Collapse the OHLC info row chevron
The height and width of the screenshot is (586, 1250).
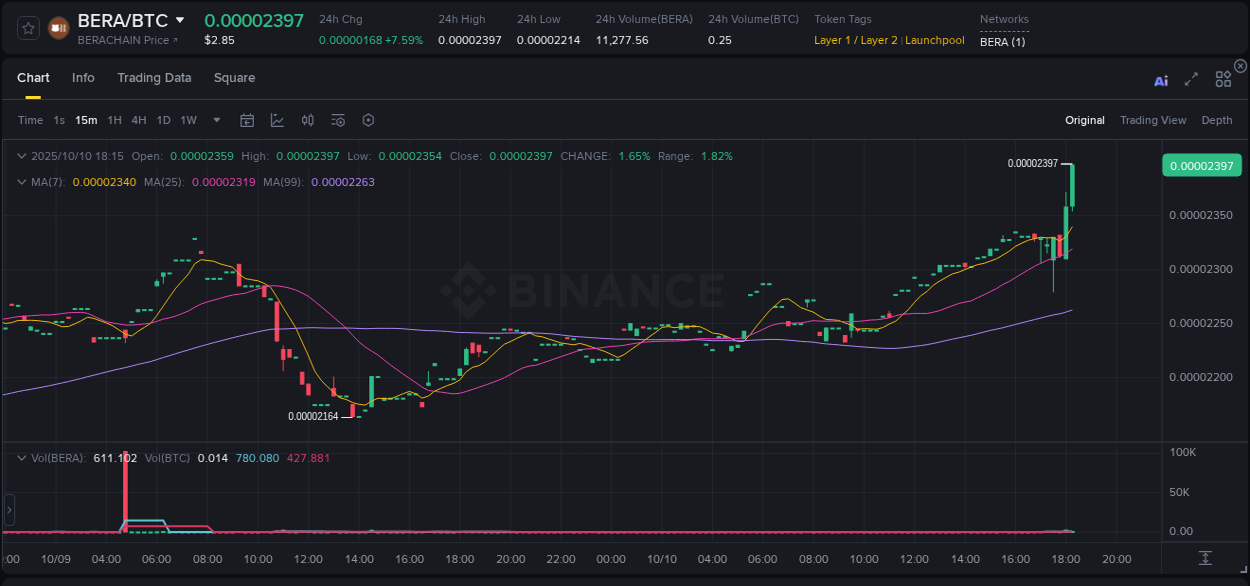click(22, 156)
